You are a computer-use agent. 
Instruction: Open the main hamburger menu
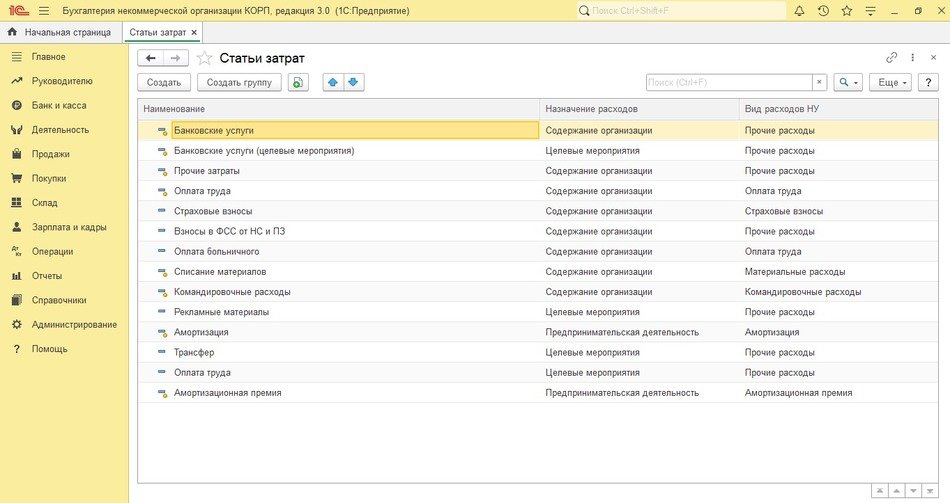44,11
